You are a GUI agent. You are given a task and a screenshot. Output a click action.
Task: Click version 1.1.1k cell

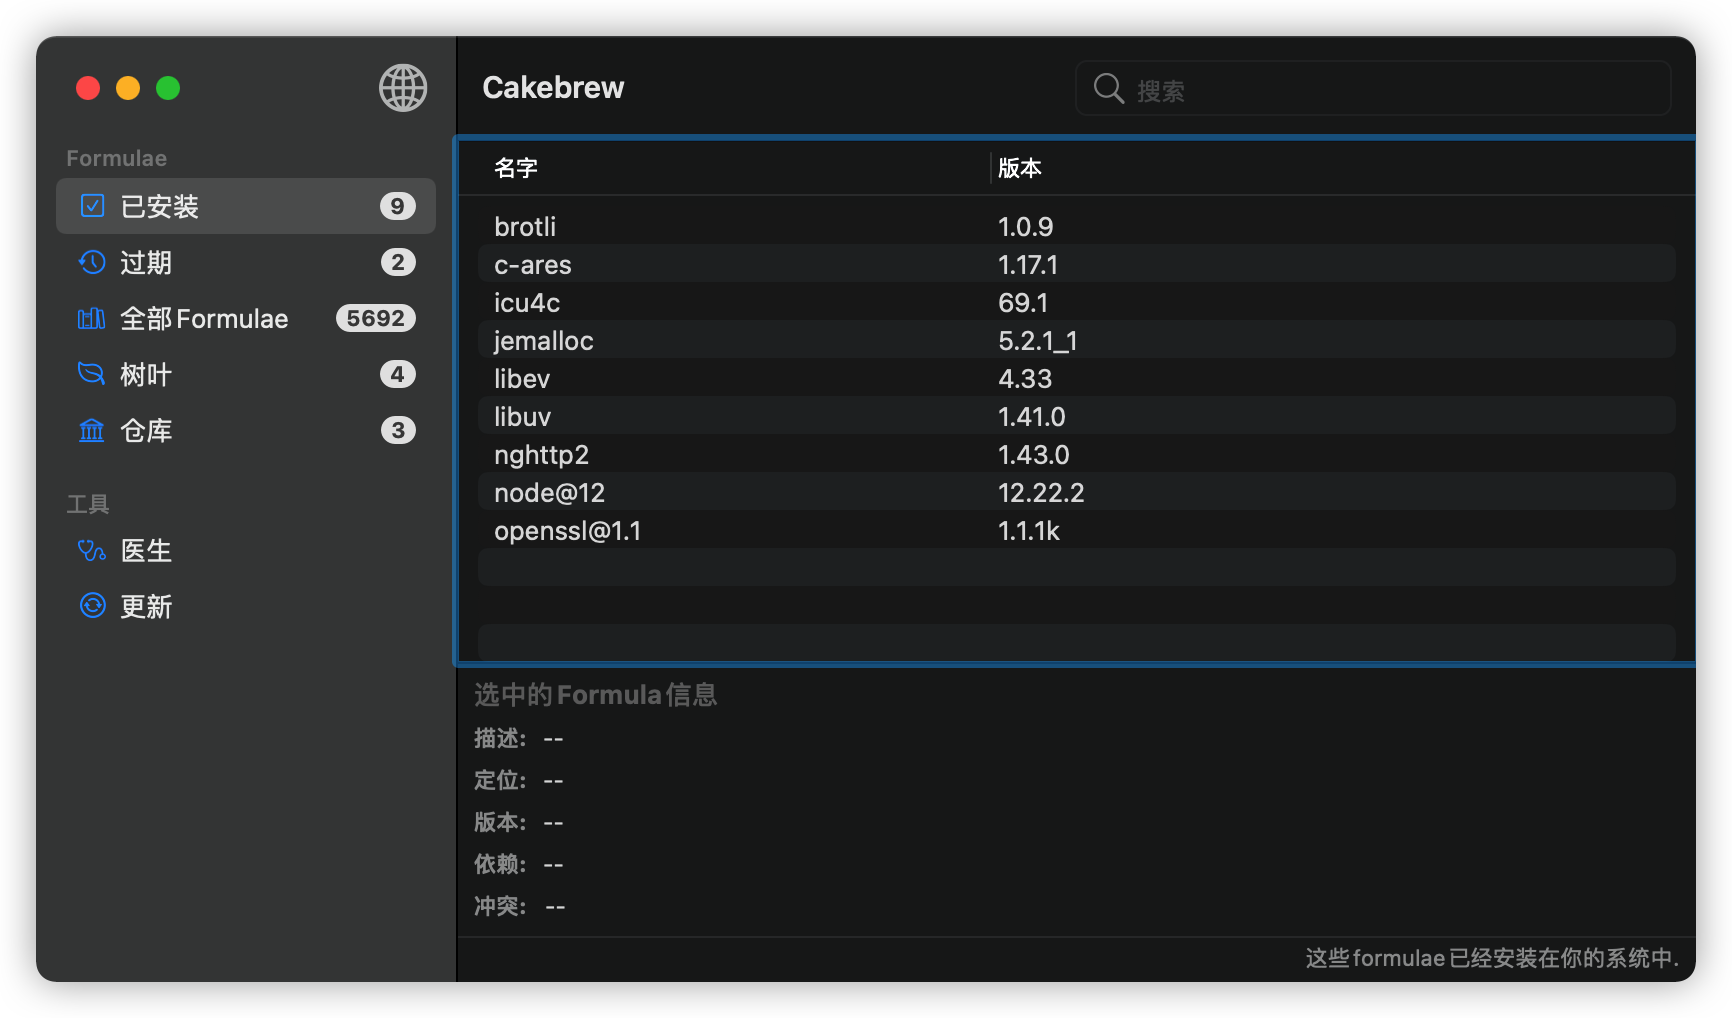[x=1028, y=531]
